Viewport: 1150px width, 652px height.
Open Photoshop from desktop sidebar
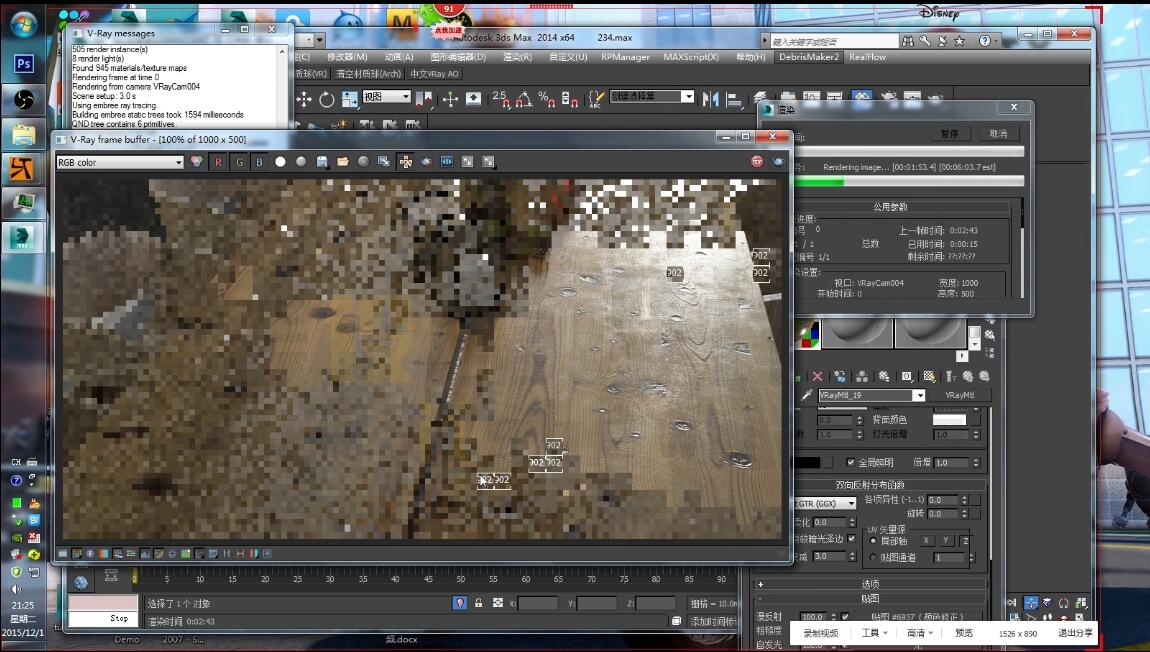[23, 64]
